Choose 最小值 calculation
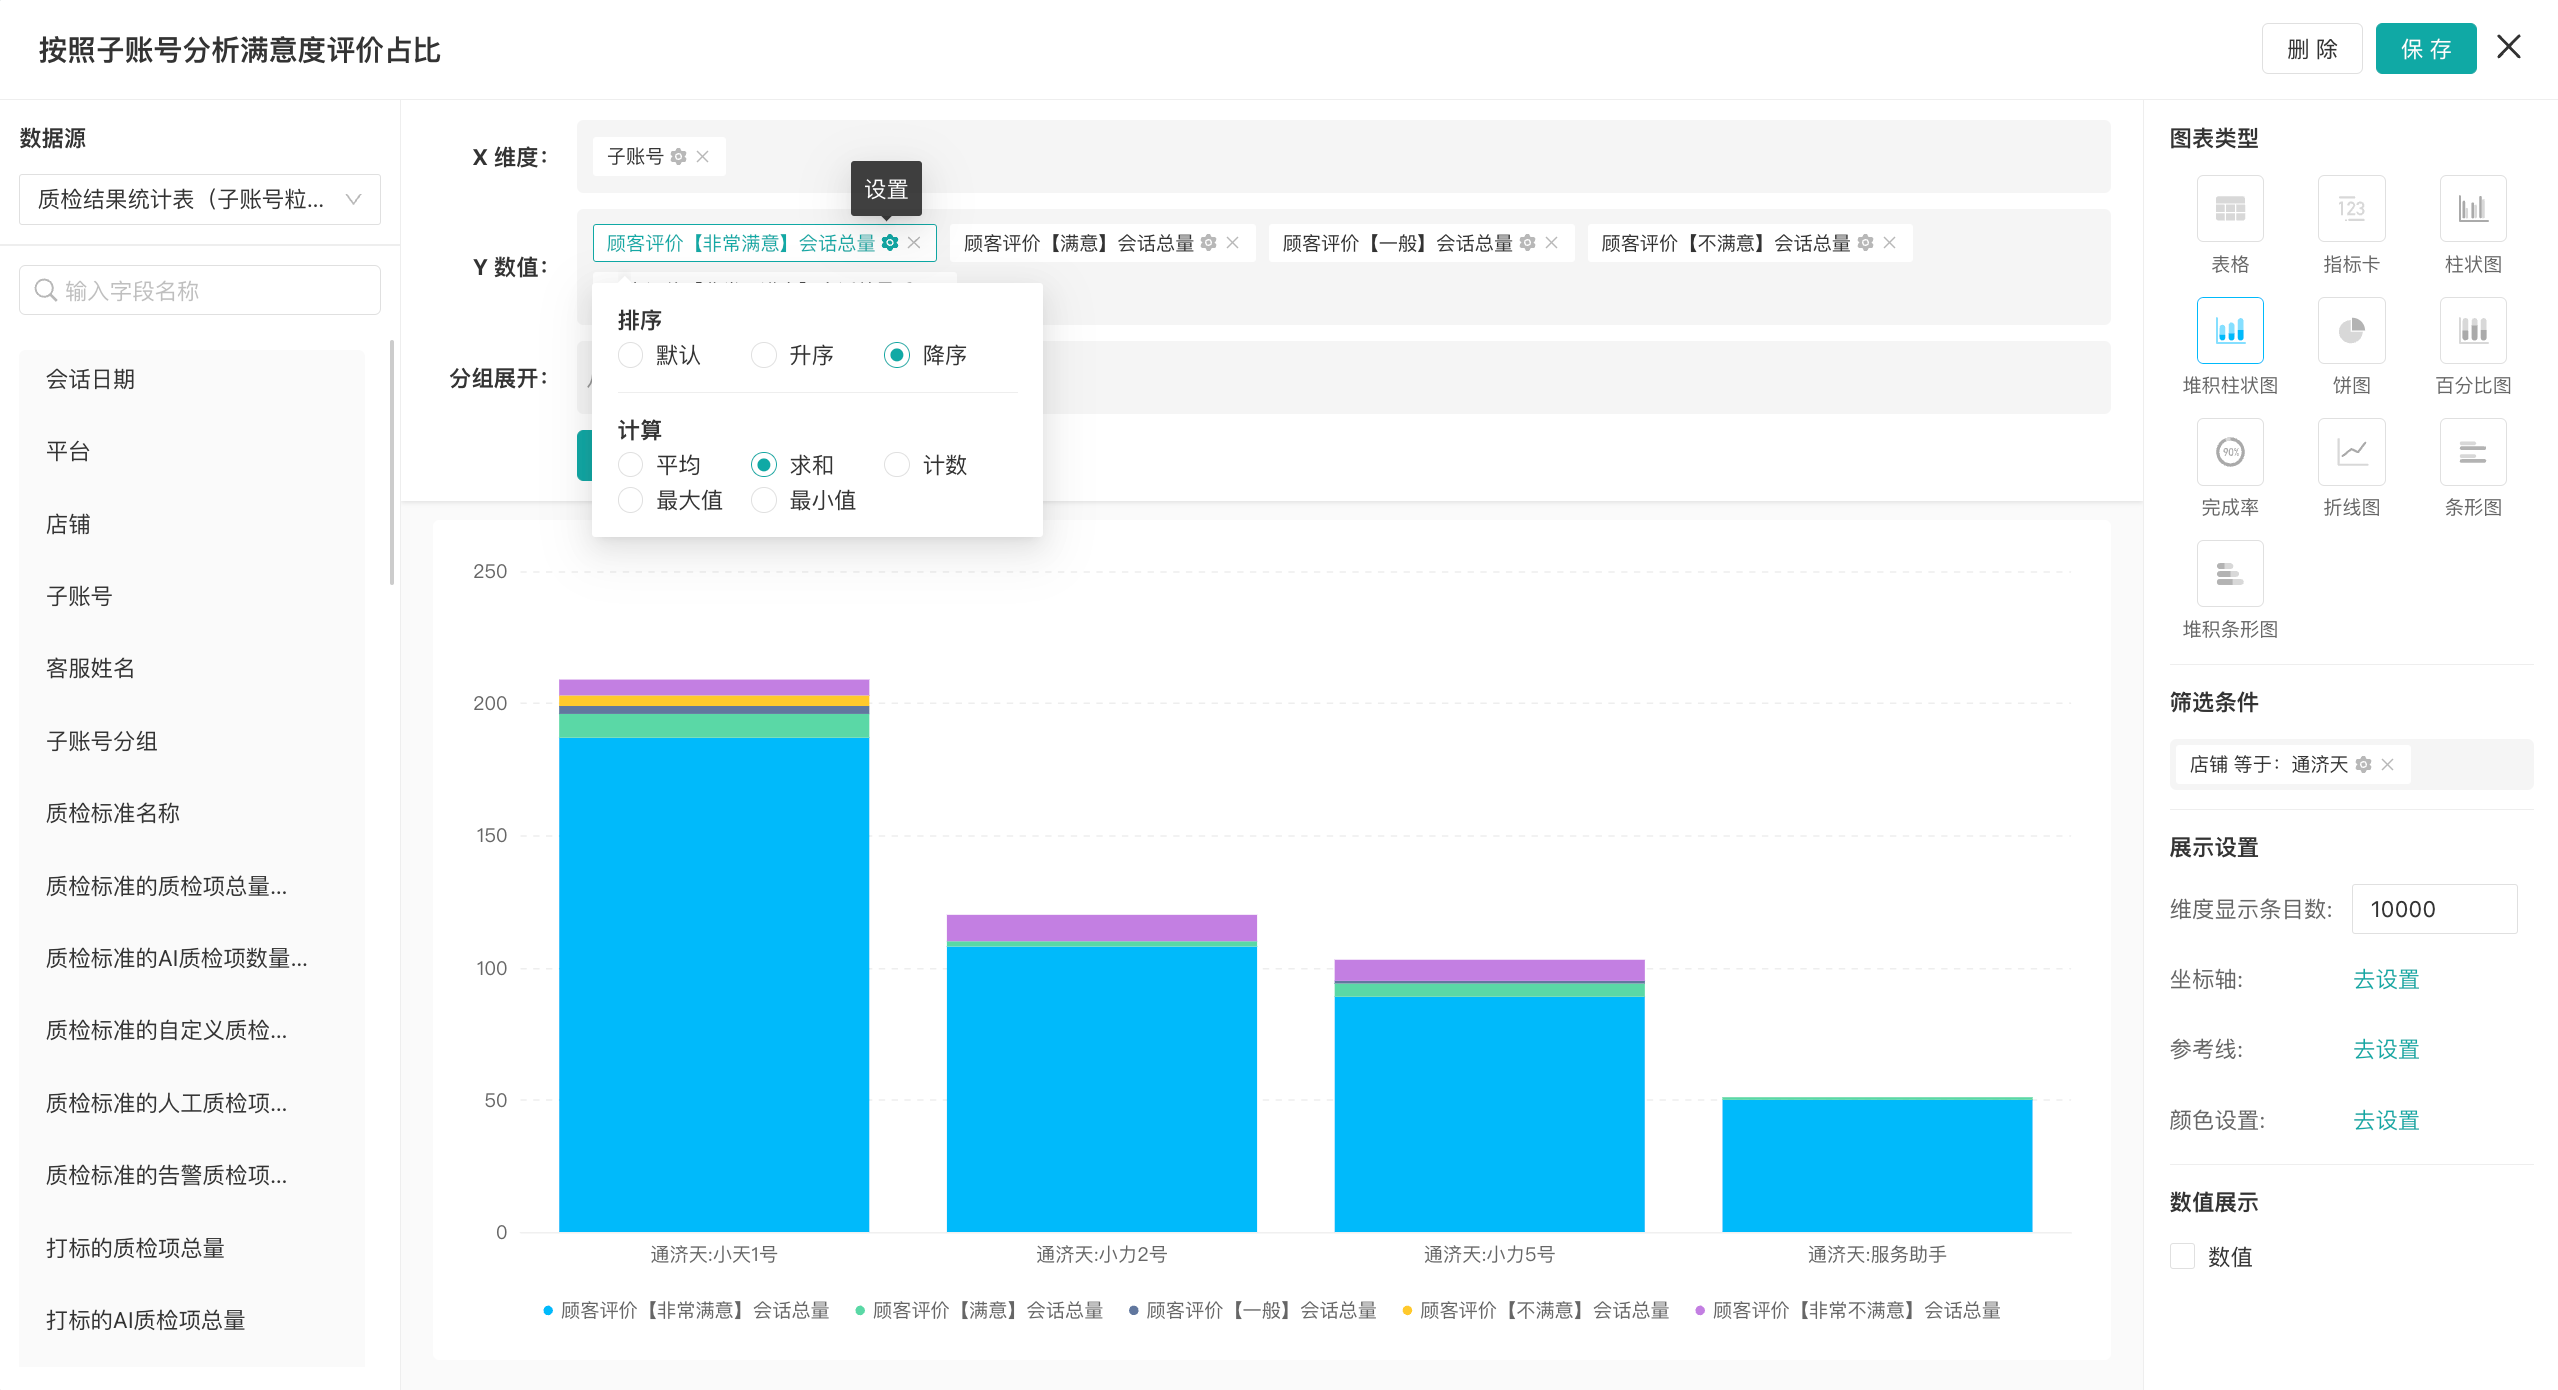 tap(764, 500)
